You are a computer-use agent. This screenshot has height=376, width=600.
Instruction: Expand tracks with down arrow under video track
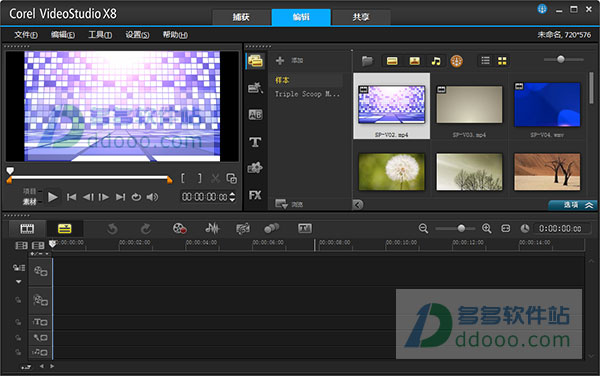pos(18,282)
